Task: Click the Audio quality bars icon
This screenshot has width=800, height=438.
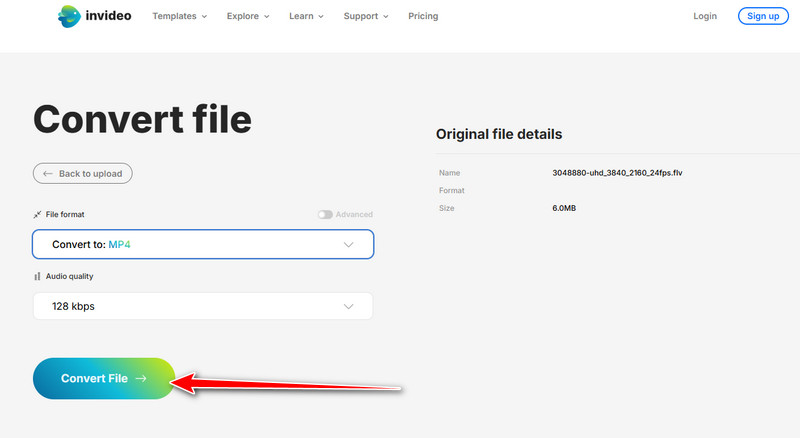Action: (x=38, y=276)
